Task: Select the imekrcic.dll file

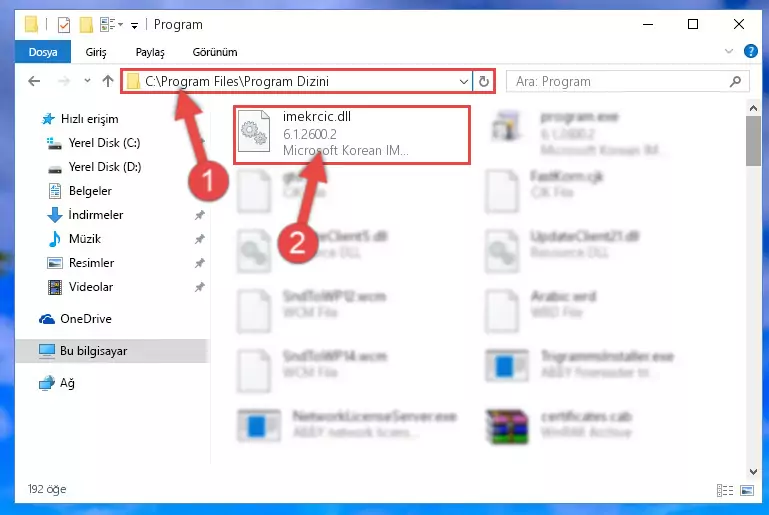Action: (x=352, y=134)
